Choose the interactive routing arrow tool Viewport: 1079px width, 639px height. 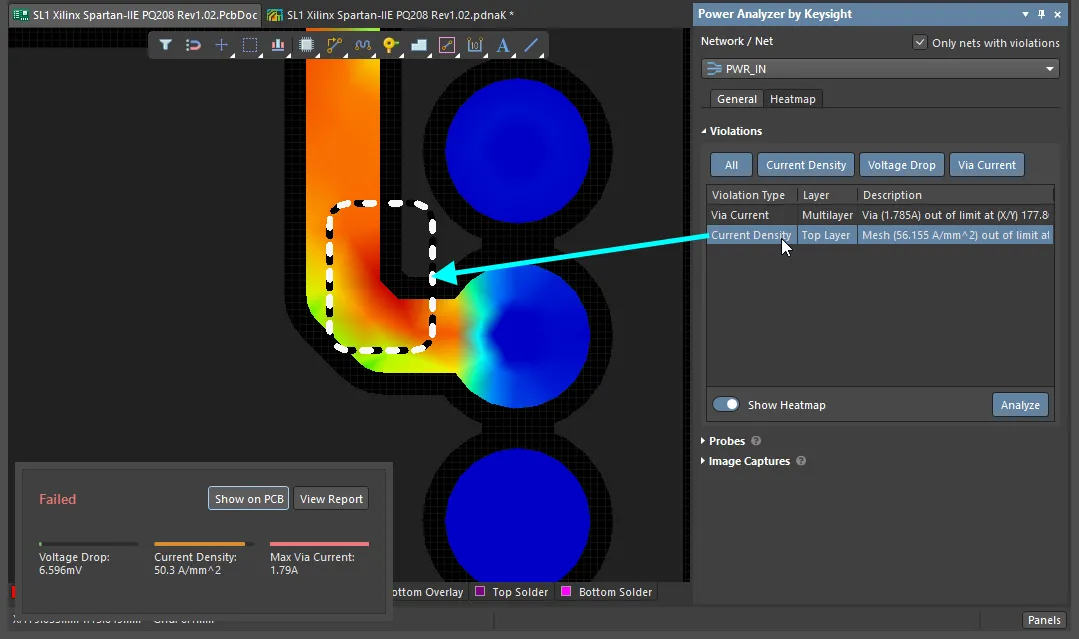coord(334,44)
